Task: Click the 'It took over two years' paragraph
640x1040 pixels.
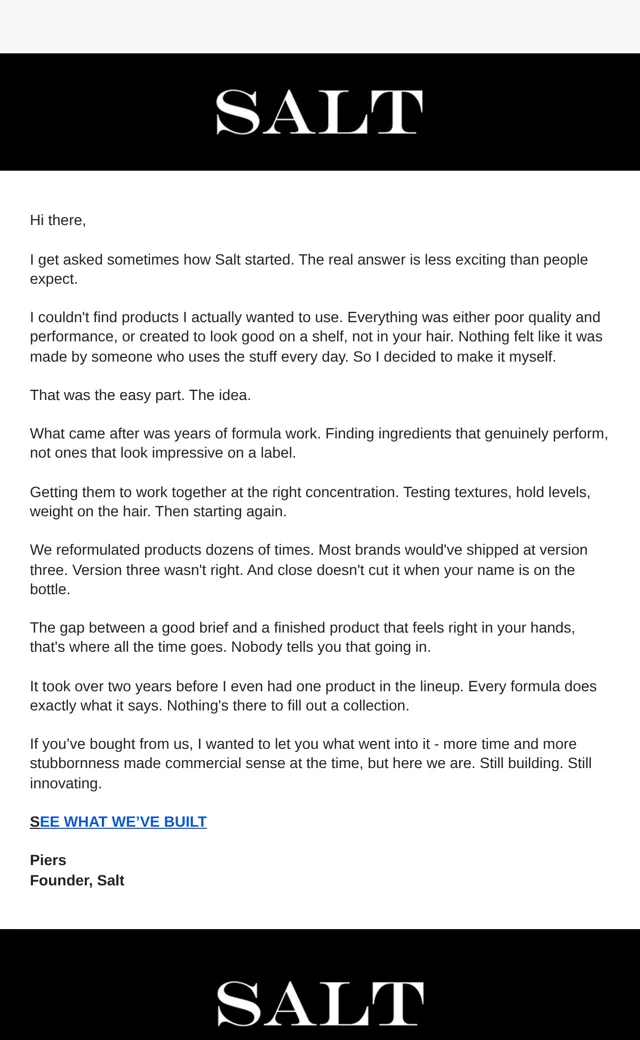Action: pyautogui.click(x=313, y=696)
